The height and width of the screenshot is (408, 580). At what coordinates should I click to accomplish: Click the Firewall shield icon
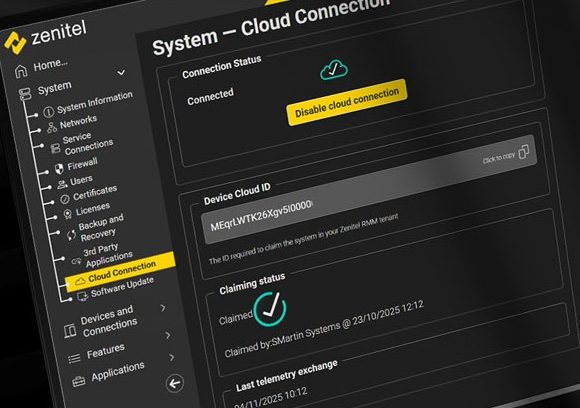59,169
